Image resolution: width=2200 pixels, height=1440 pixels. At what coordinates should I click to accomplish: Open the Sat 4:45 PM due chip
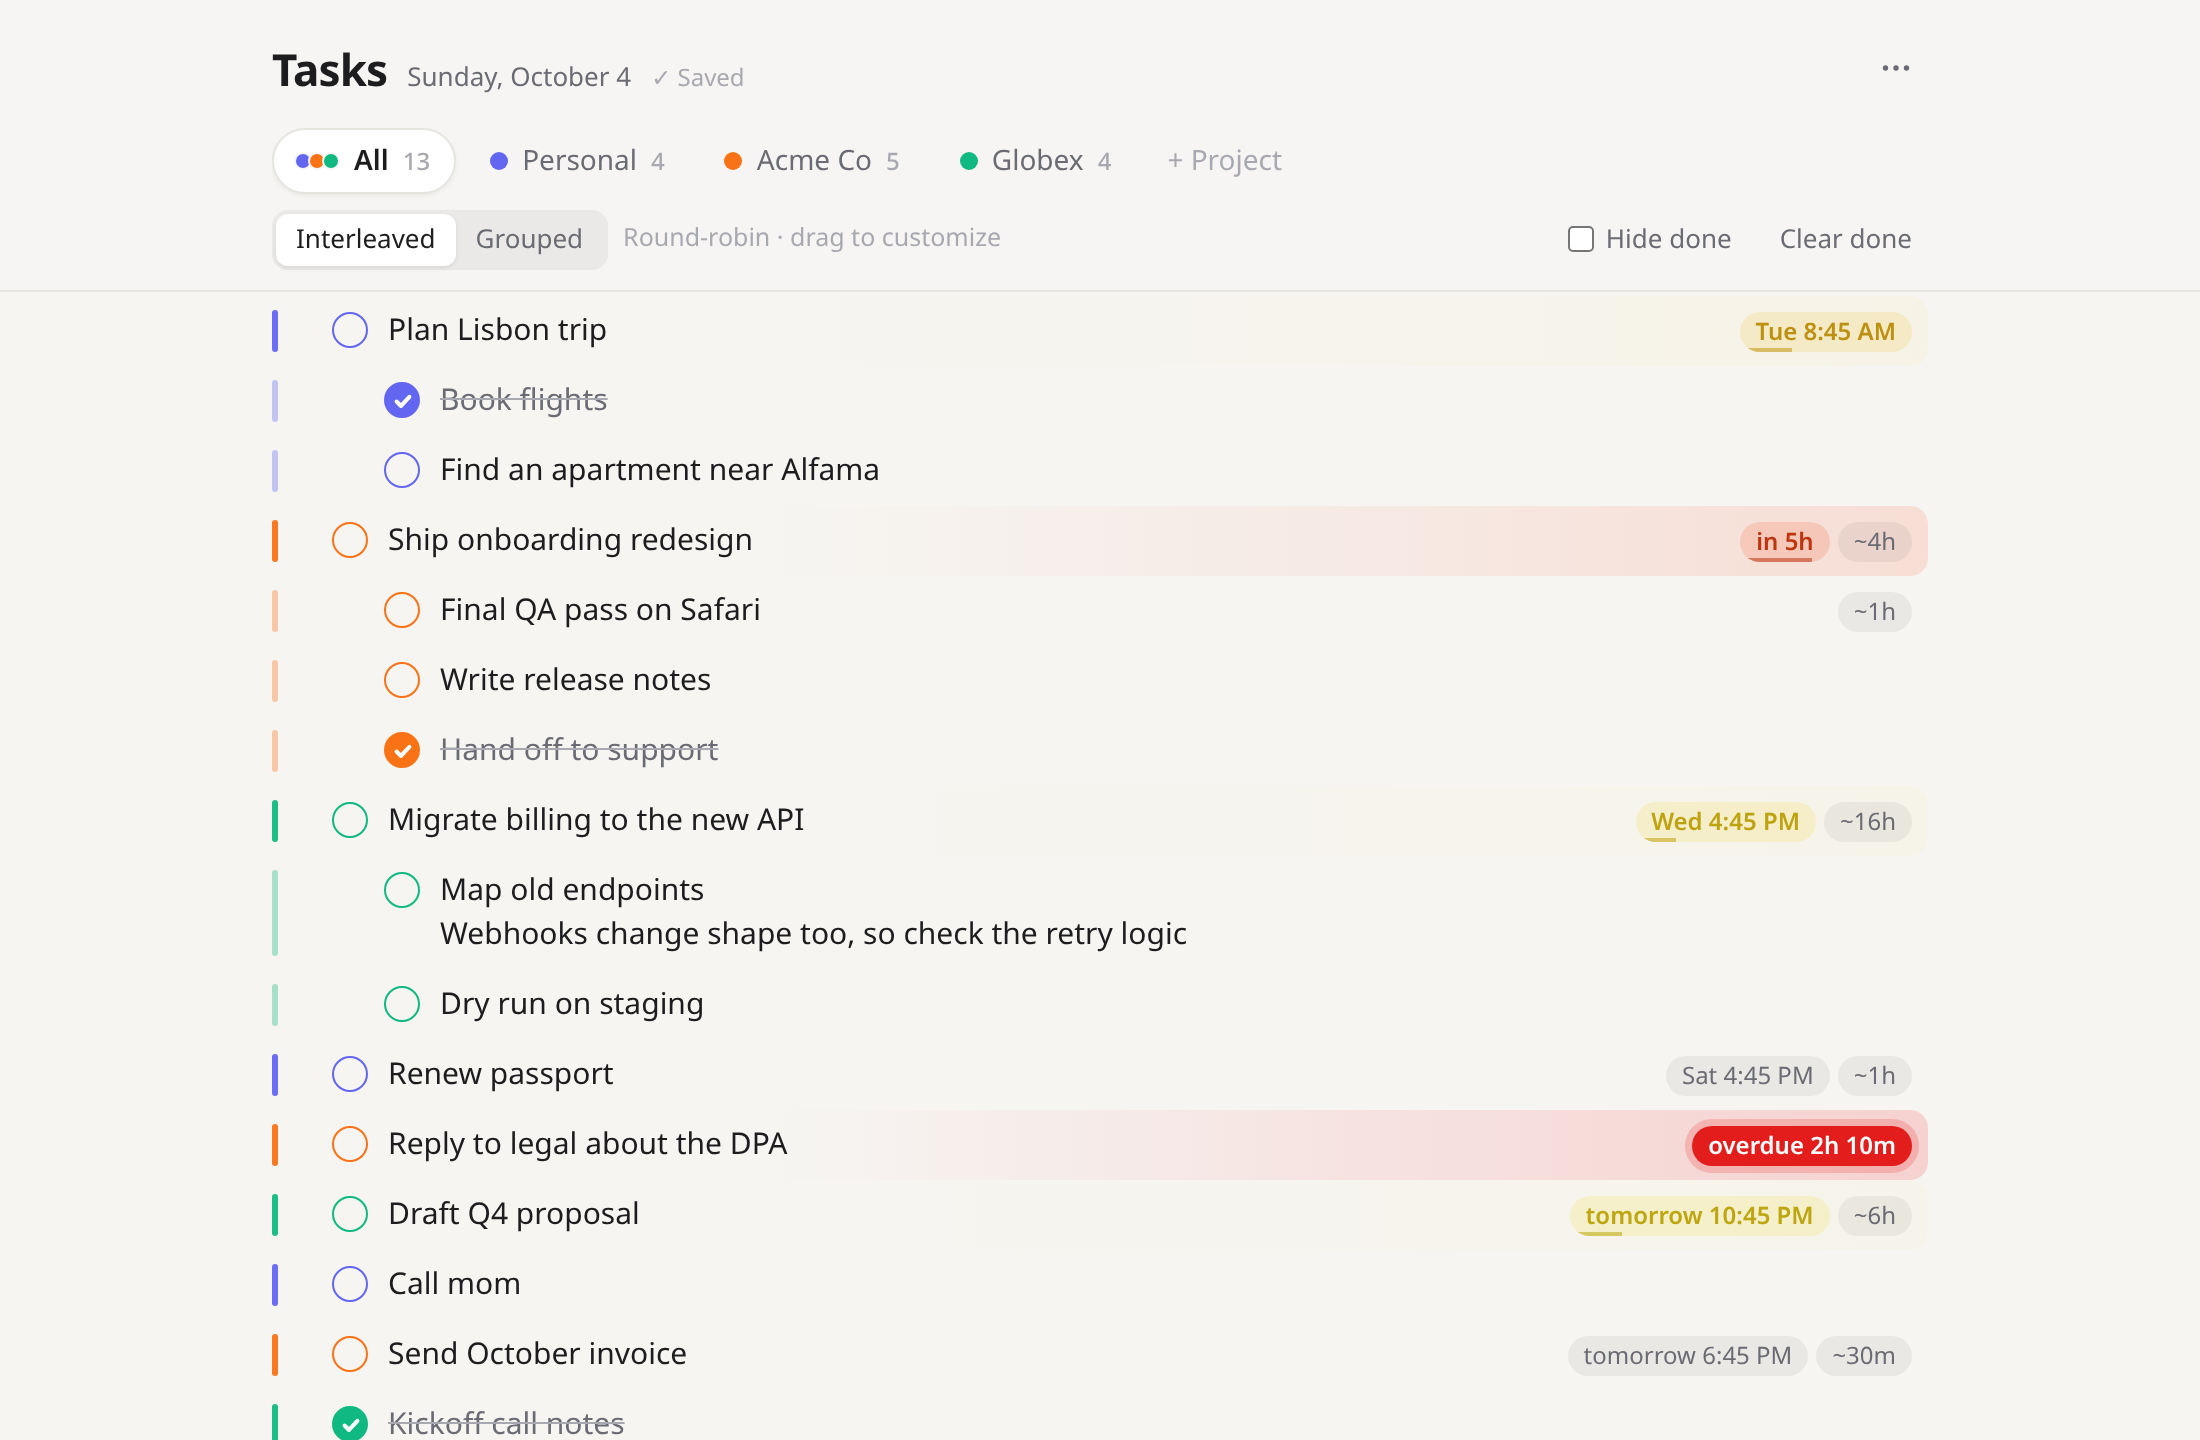pyautogui.click(x=1747, y=1076)
